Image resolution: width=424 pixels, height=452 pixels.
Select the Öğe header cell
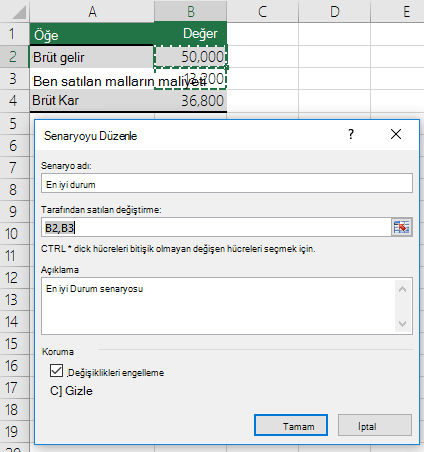point(92,34)
